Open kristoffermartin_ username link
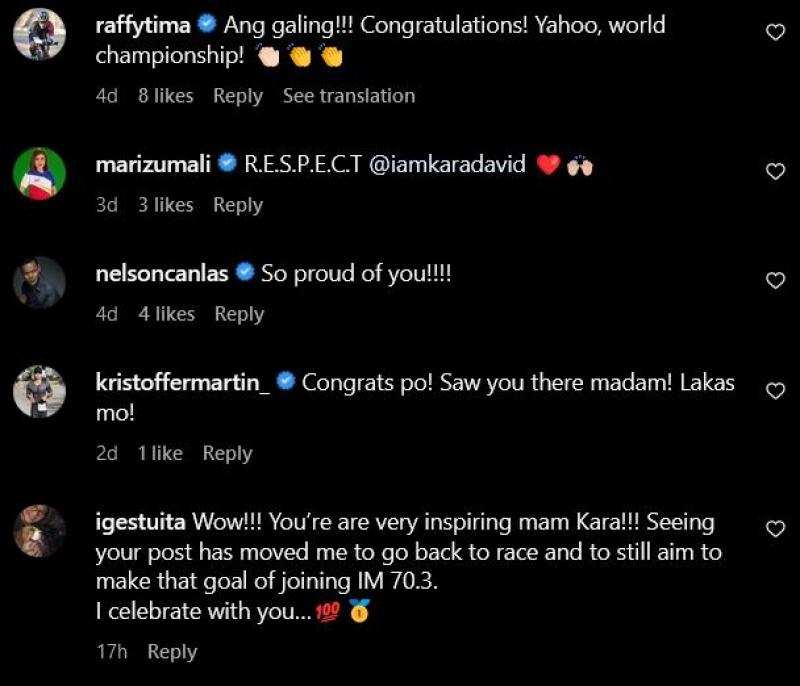Image resolution: width=800 pixels, height=686 pixels. click(x=183, y=382)
